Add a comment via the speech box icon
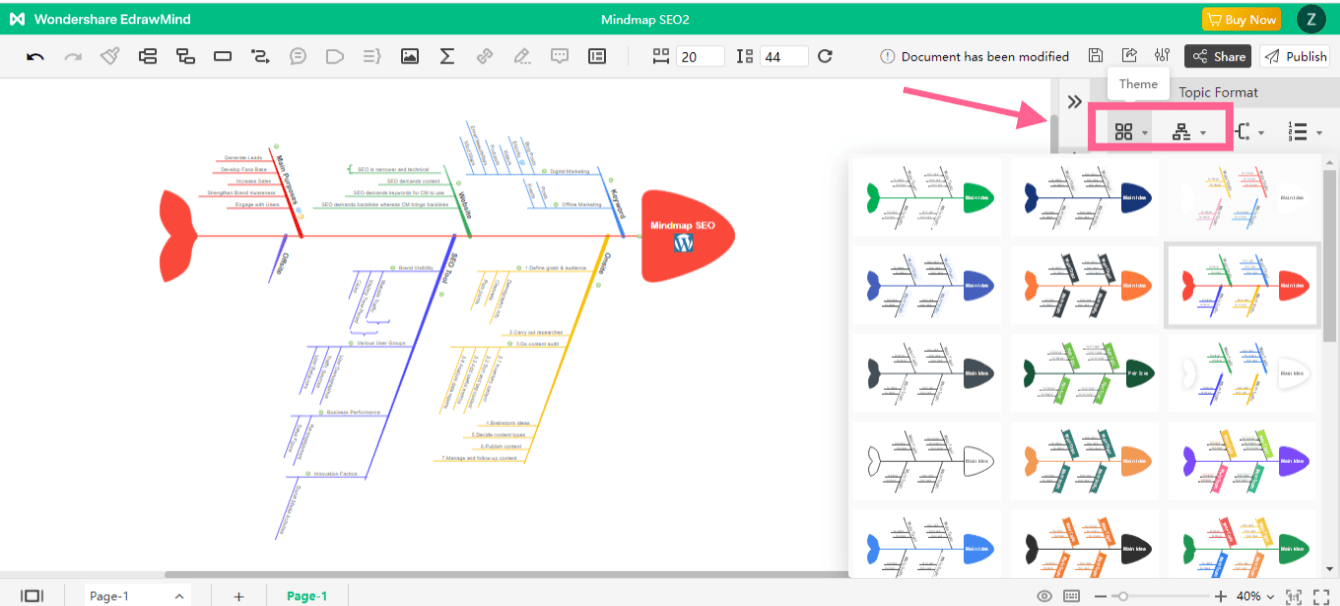 click(x=560, y=57)
